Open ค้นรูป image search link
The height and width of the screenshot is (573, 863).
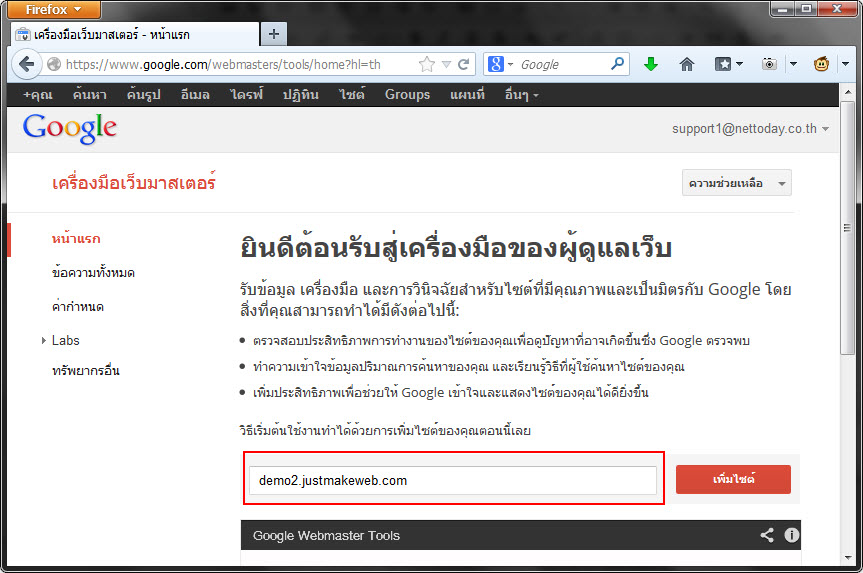tap(143, 95)
